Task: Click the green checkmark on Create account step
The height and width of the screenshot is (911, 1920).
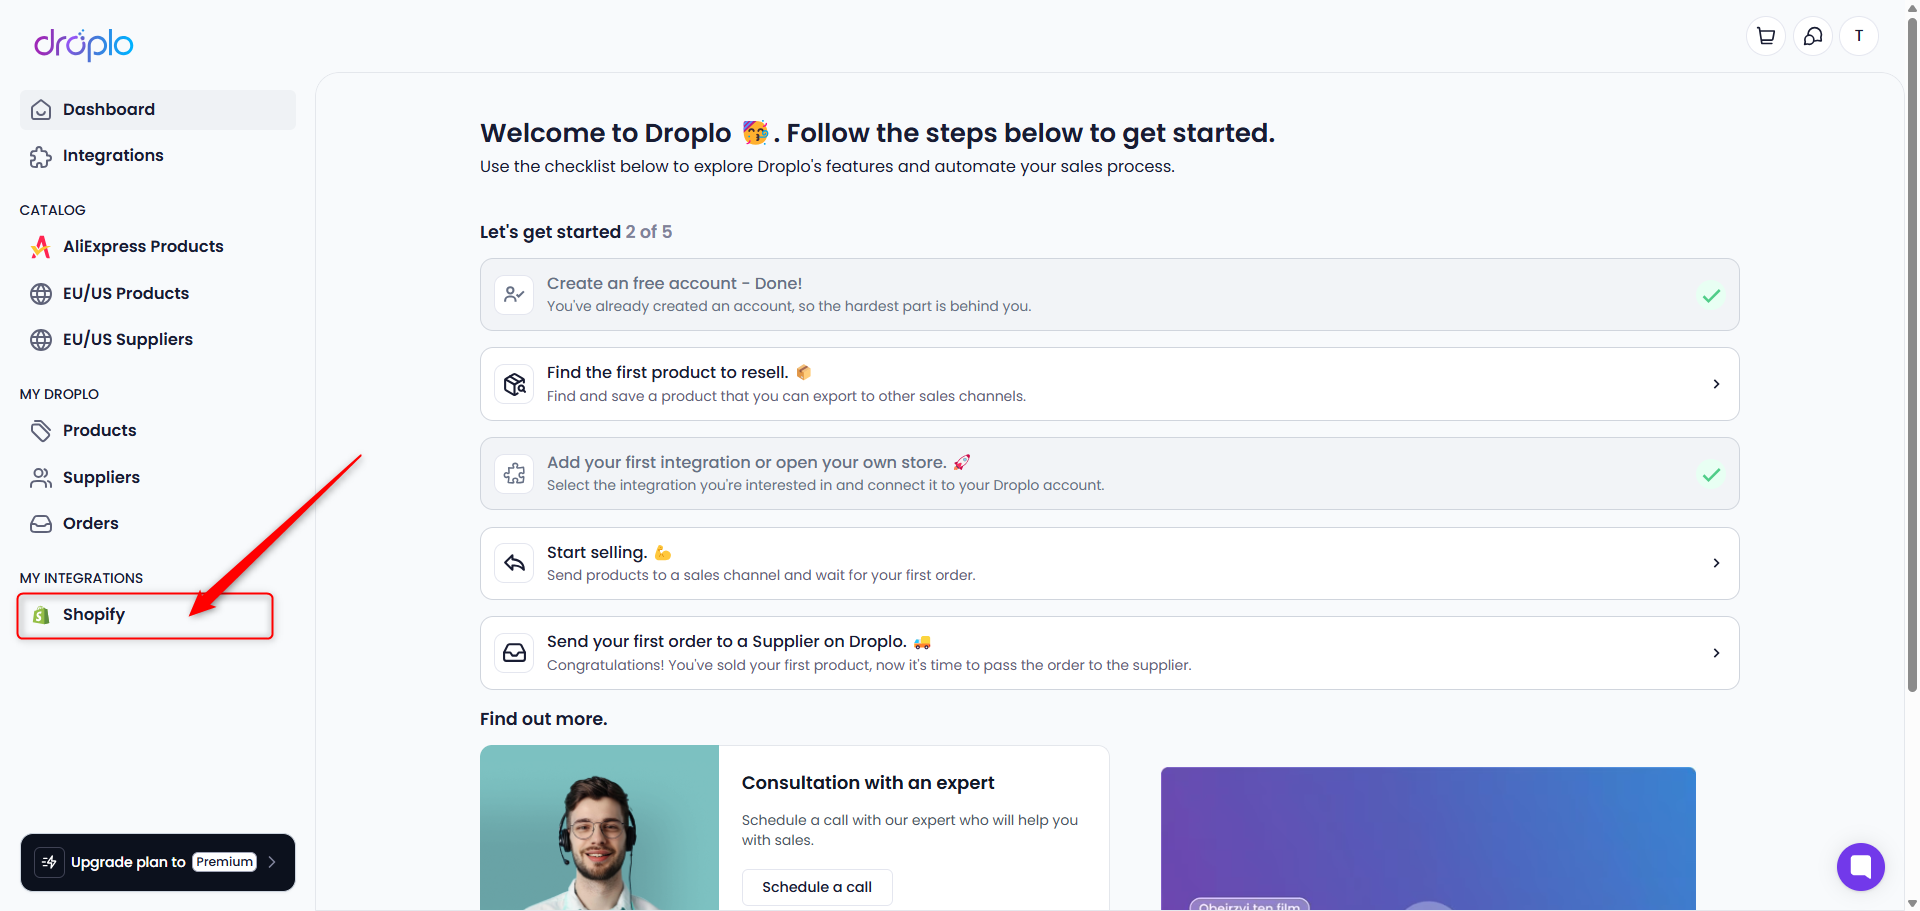Action: point(1711,295)
